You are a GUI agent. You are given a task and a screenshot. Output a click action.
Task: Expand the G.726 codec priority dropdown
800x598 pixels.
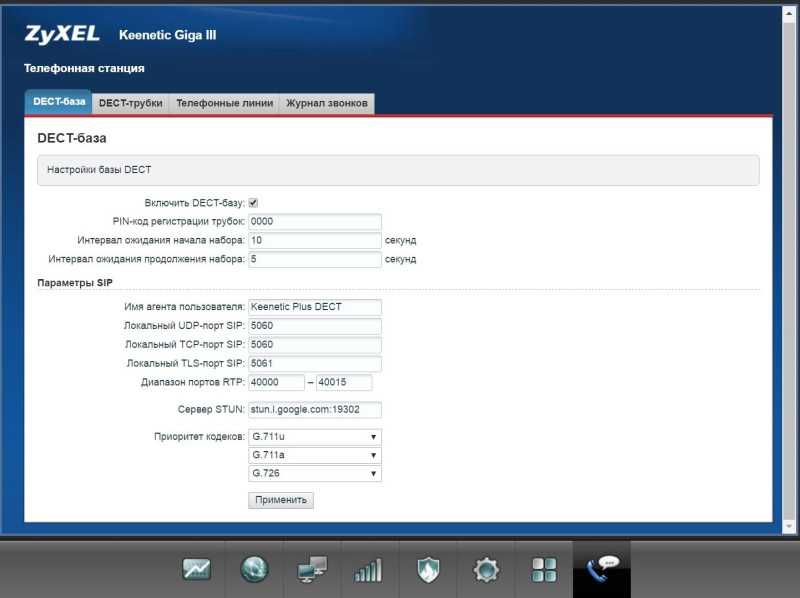click(315, 474)
